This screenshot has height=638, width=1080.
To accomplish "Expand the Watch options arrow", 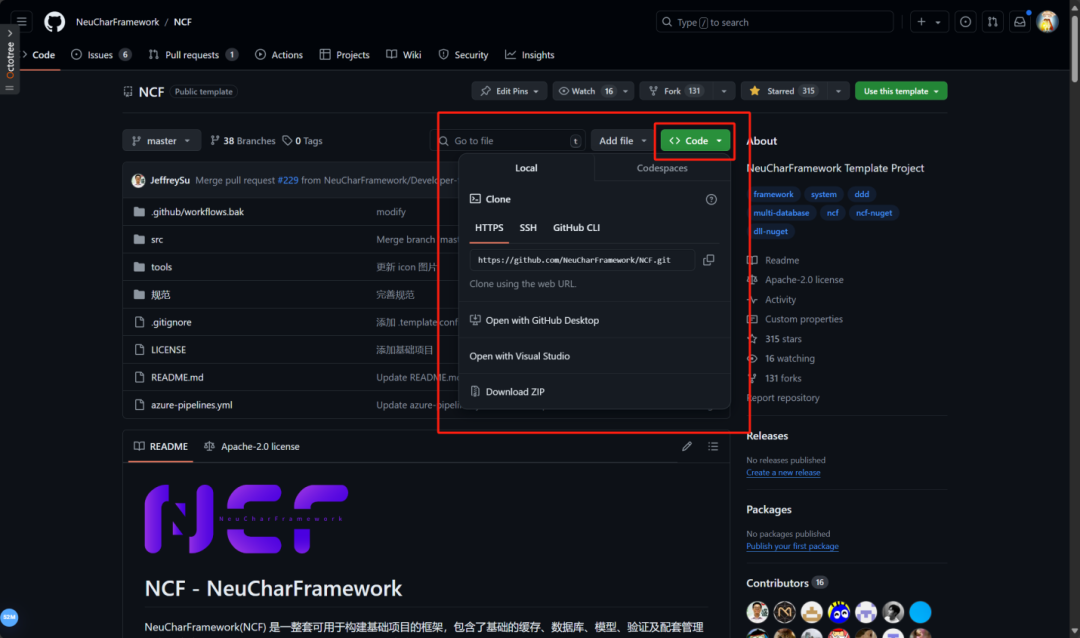I will coord(625,91).
